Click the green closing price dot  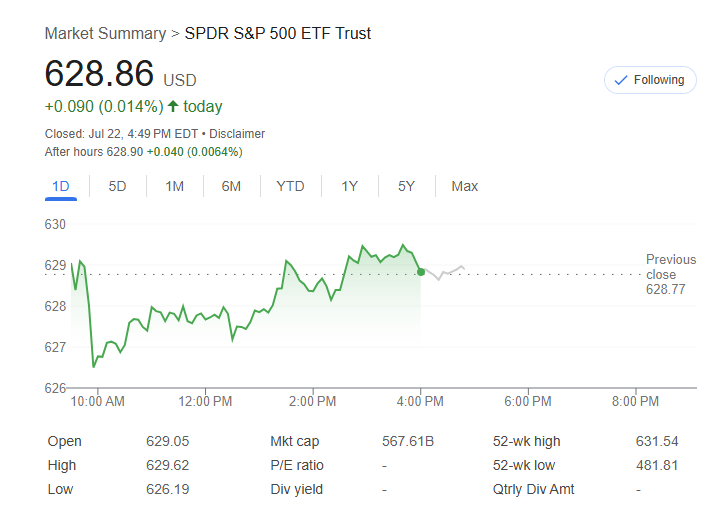pos(421,272)
